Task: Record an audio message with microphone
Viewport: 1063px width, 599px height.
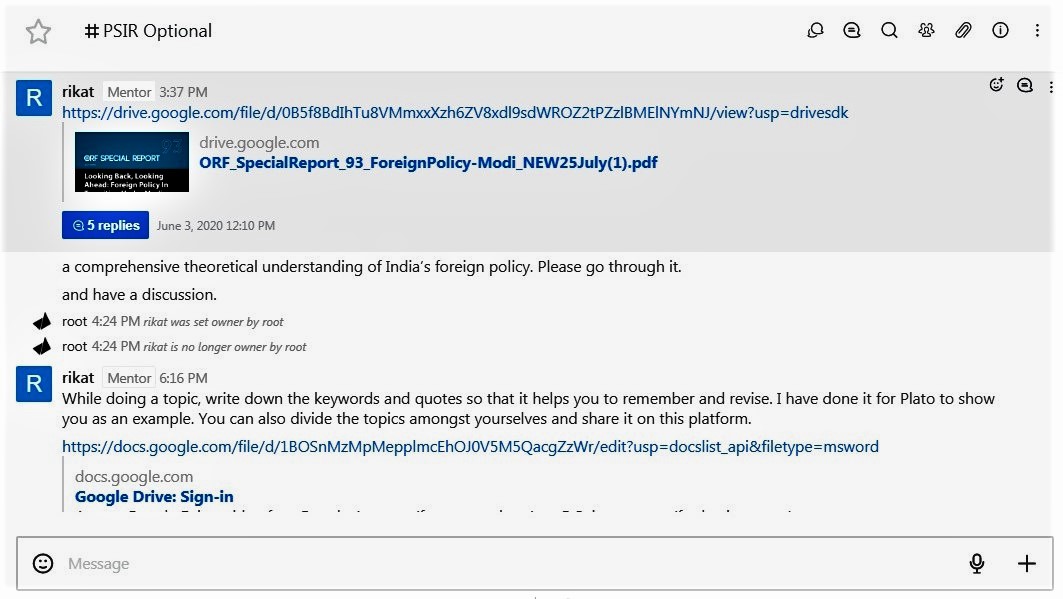Action: (977, 564)
